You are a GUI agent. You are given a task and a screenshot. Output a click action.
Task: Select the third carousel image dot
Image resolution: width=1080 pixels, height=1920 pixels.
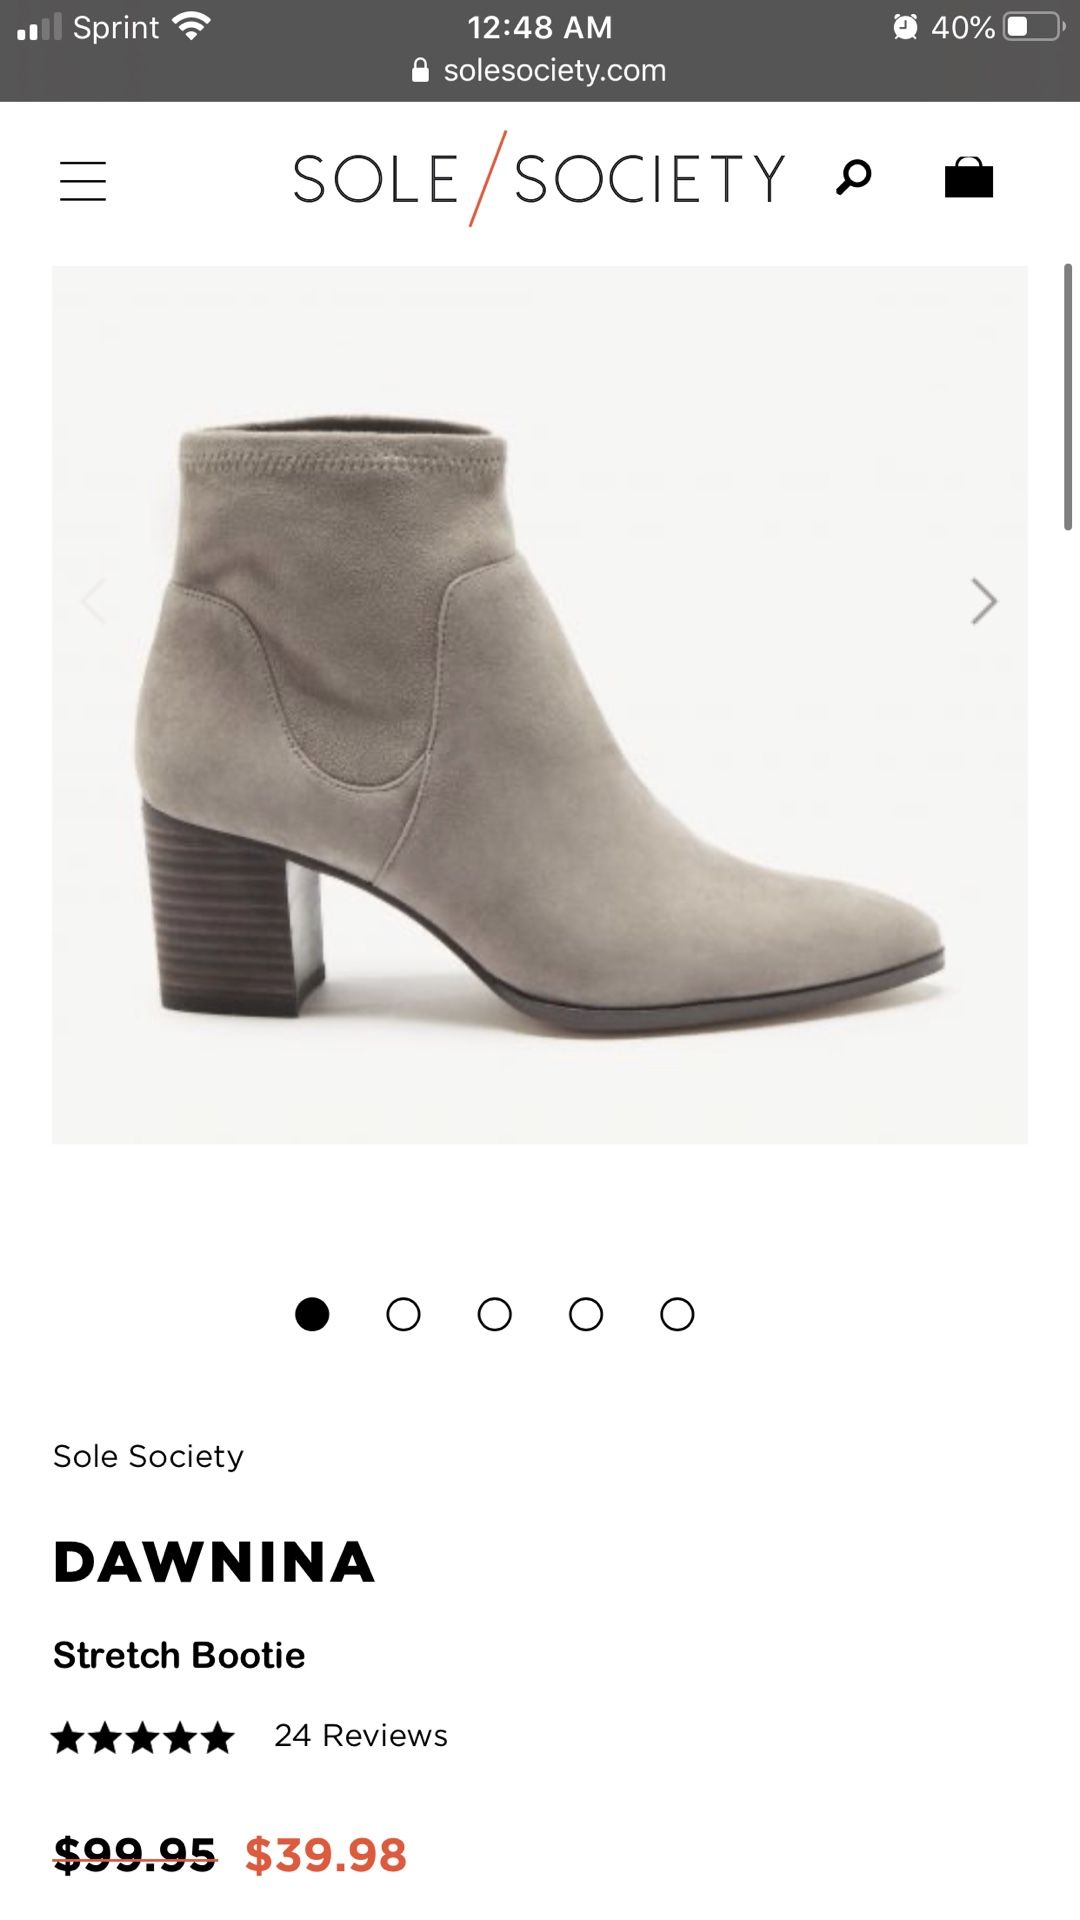pos(495,1314)
